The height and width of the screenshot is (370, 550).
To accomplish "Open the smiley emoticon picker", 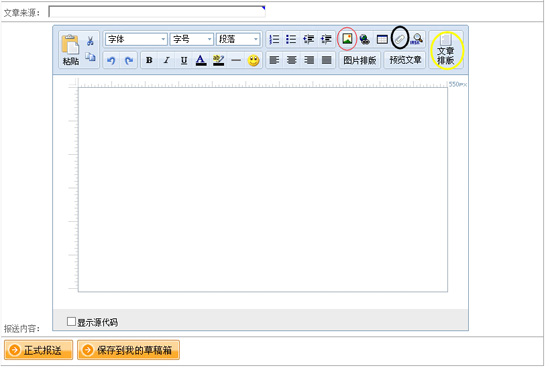I will [254, 60].
